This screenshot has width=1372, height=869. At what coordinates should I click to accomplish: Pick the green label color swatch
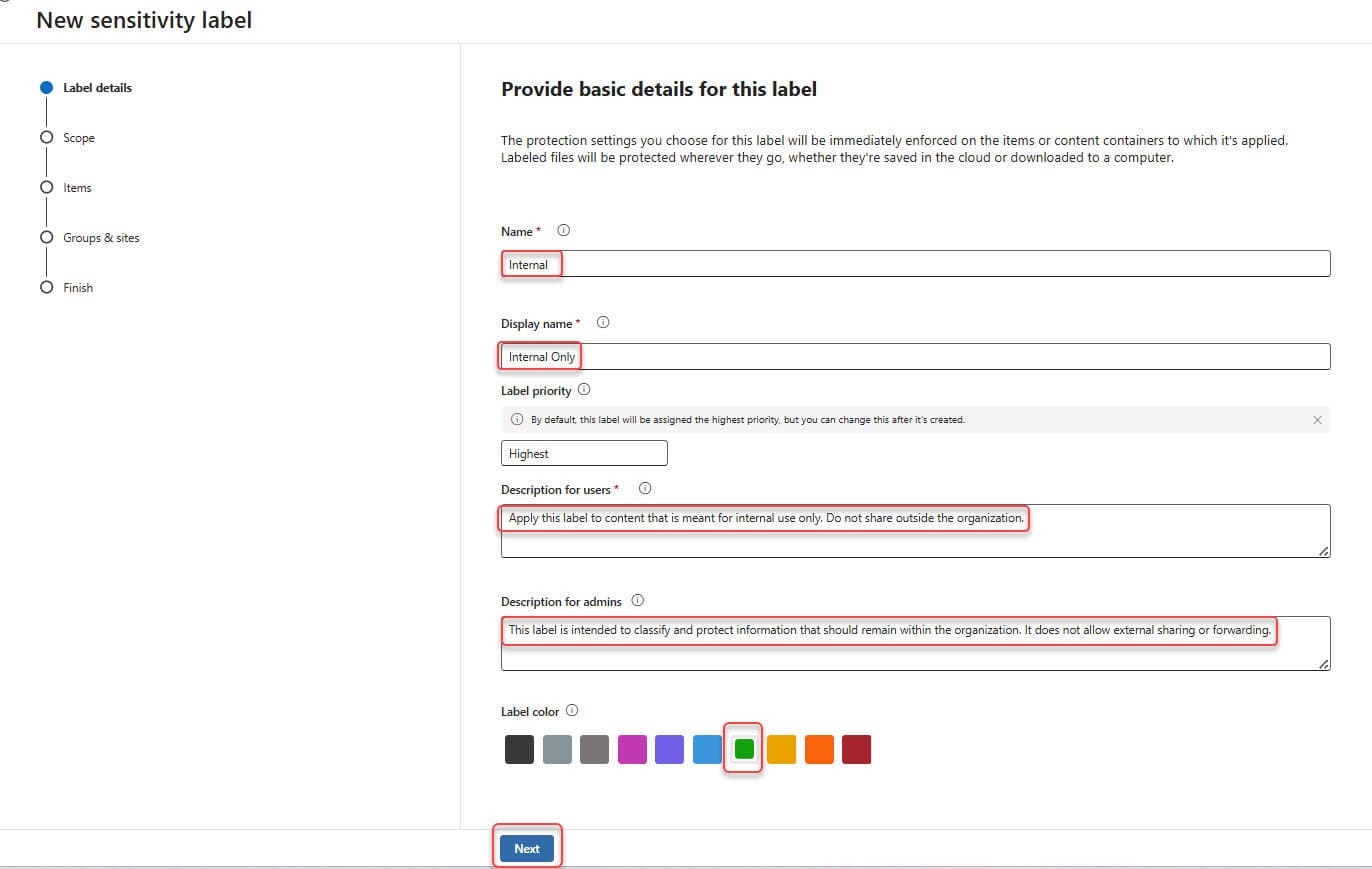pos(744,749)
